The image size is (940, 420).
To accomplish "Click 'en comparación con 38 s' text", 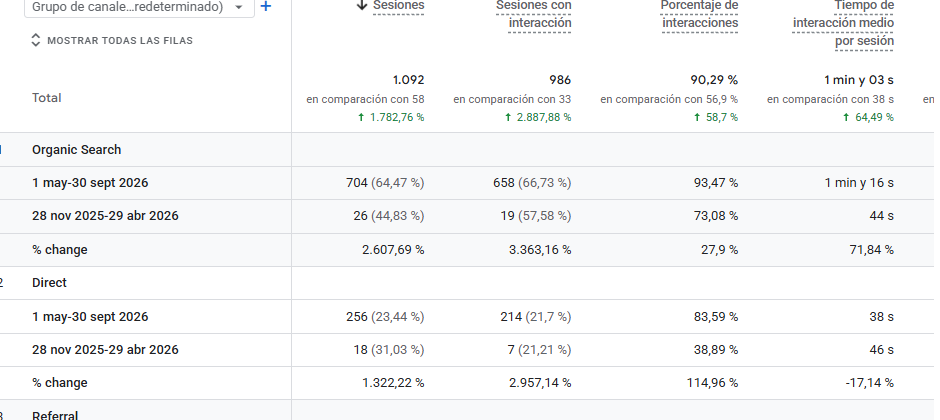I will (830, 99).
